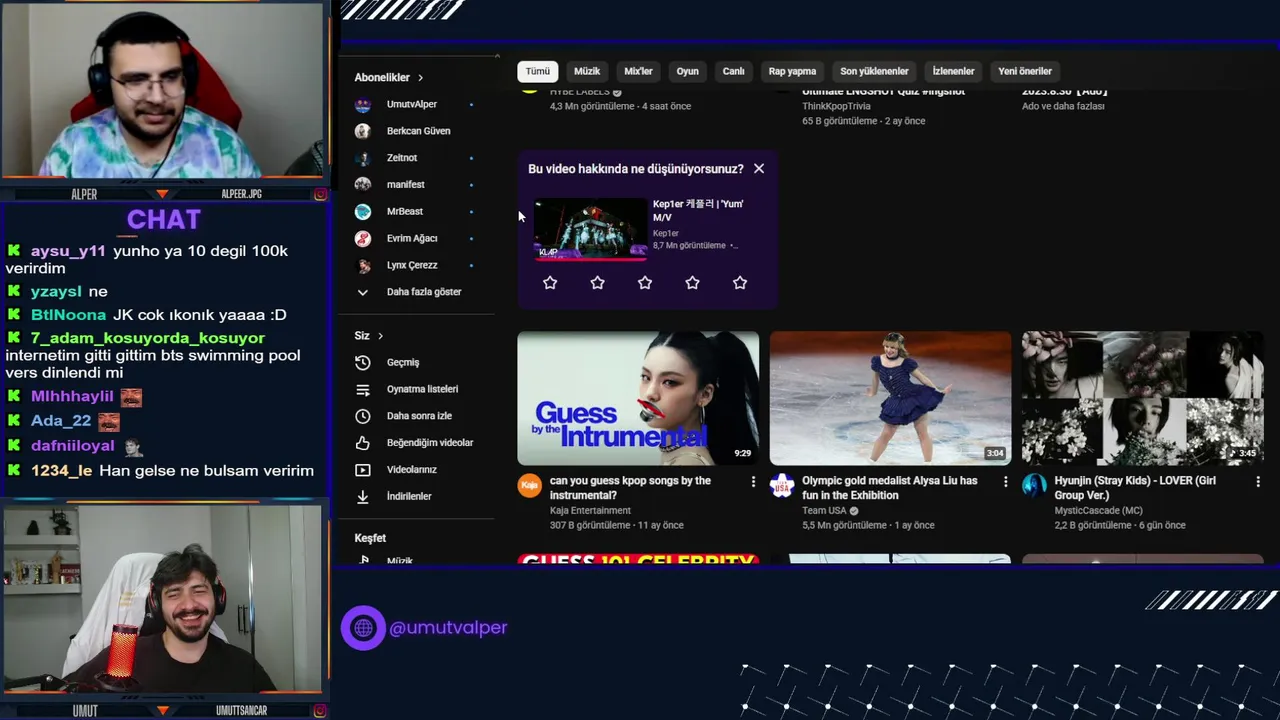Image resolution: width=1280 pixels, height=720 pixels.
Task: Click Berkcan Güven channel avatar
Action: [363, 131]
